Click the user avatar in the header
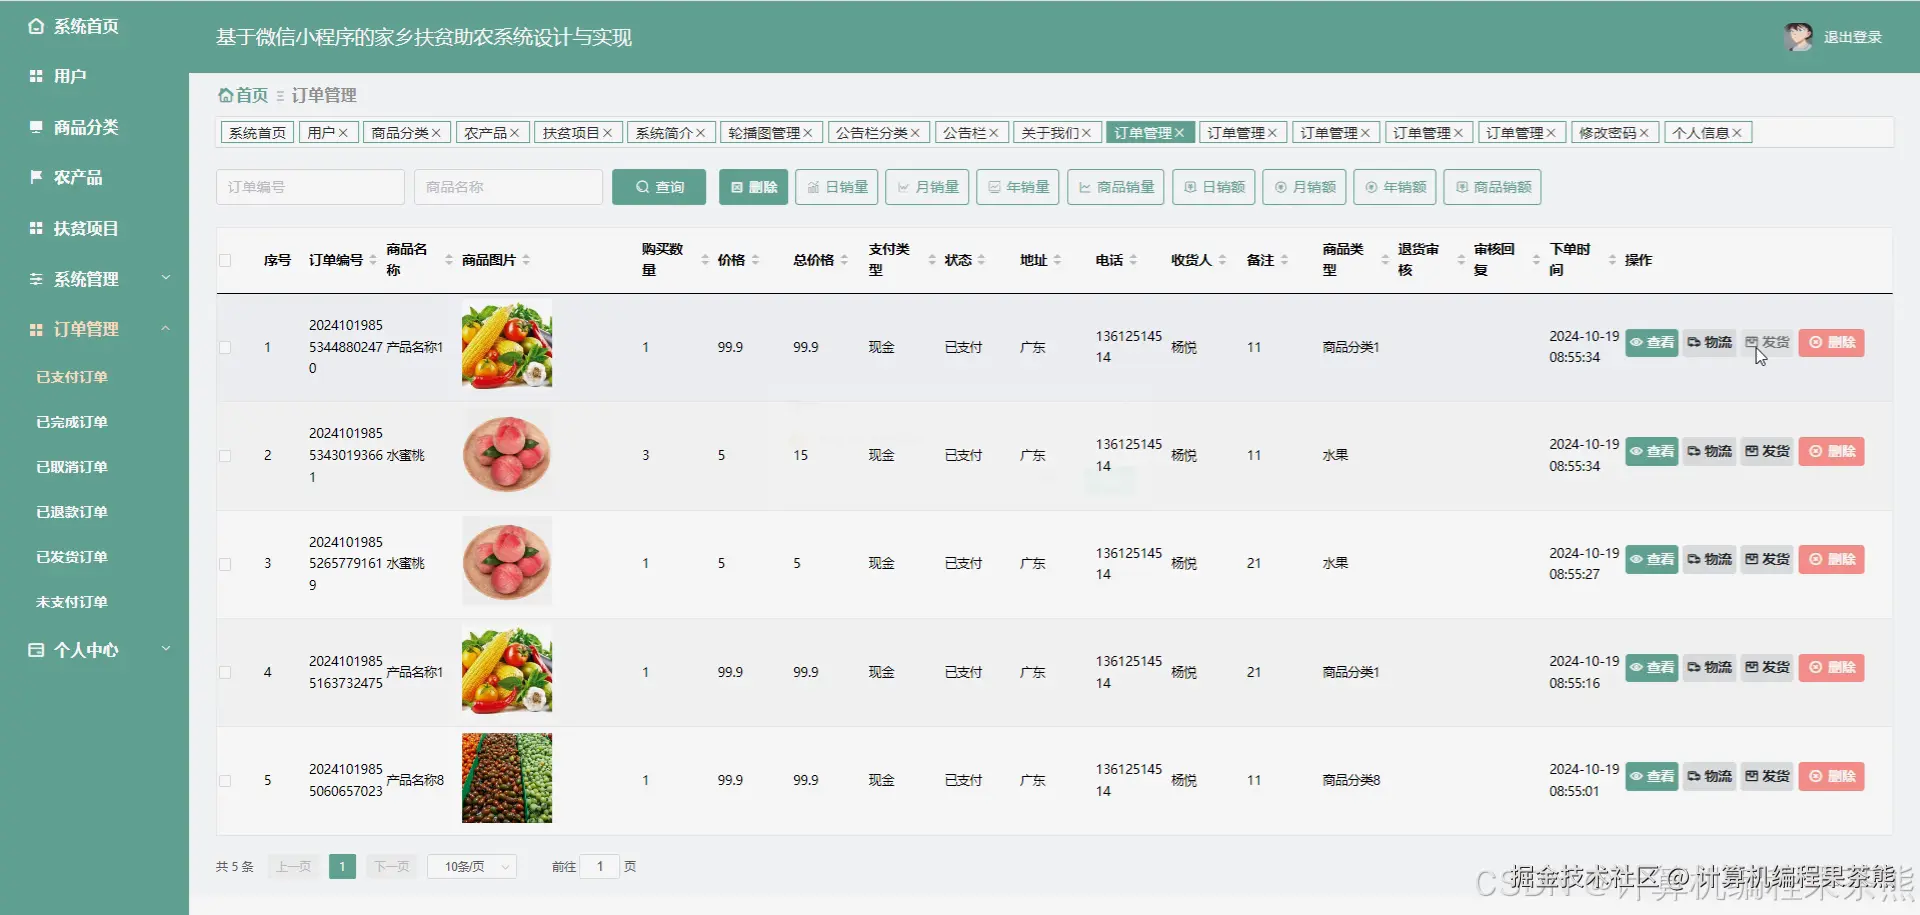The height and width of the screenshot is (915, 1920). 1798,37
